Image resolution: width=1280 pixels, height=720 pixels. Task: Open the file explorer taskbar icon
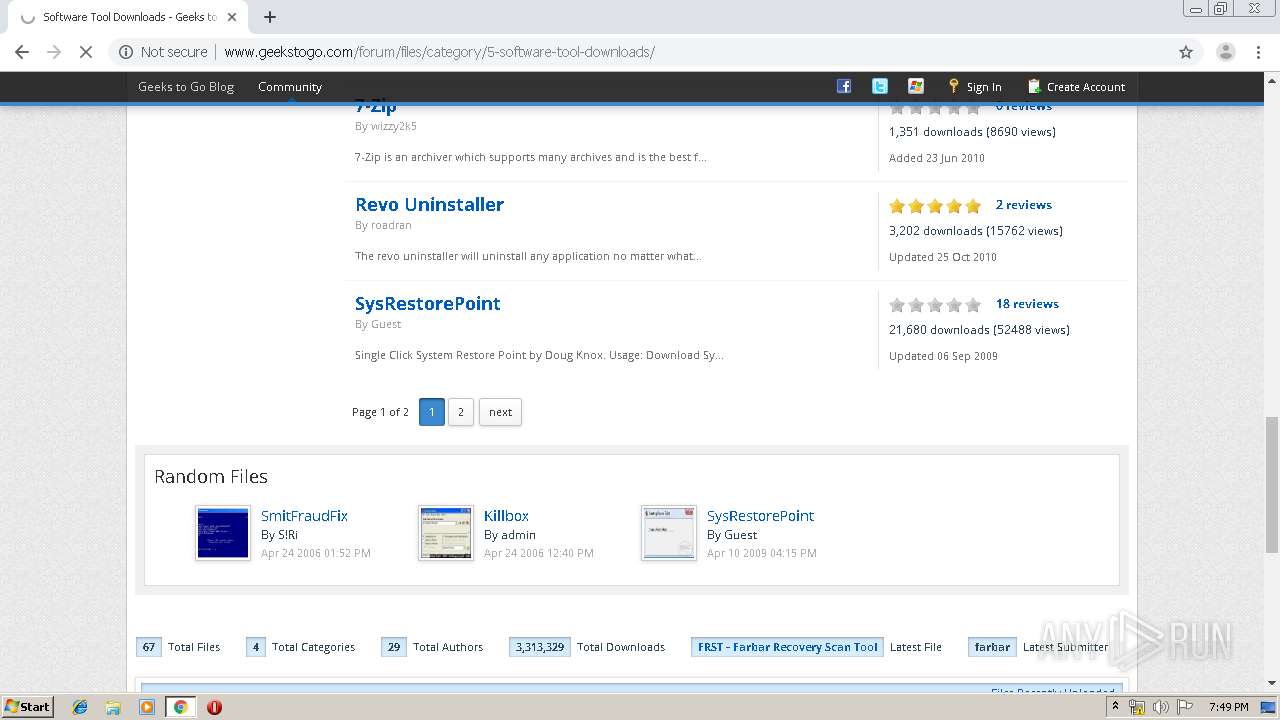tap(113, 707)
